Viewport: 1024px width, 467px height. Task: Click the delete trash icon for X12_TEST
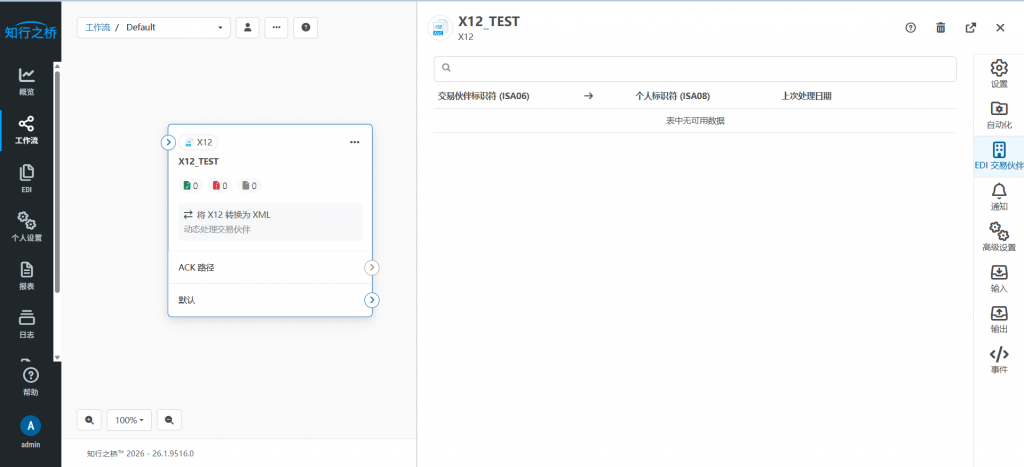(x=940, y=27)
